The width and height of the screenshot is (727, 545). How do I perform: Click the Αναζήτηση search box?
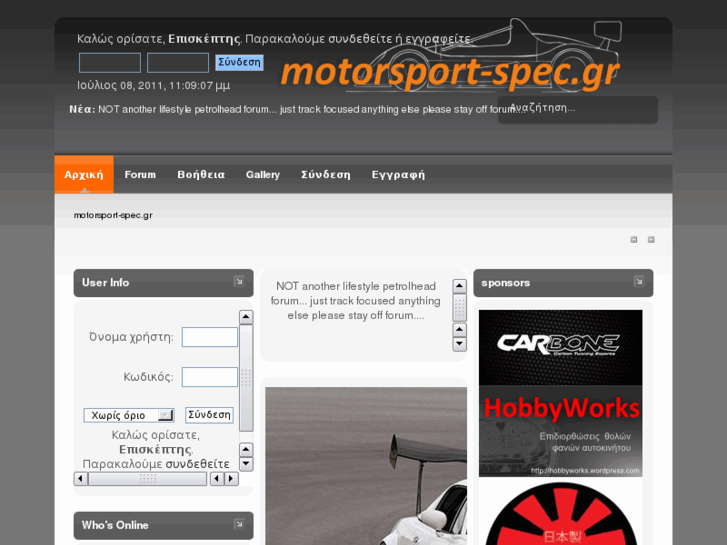point(578,109)
